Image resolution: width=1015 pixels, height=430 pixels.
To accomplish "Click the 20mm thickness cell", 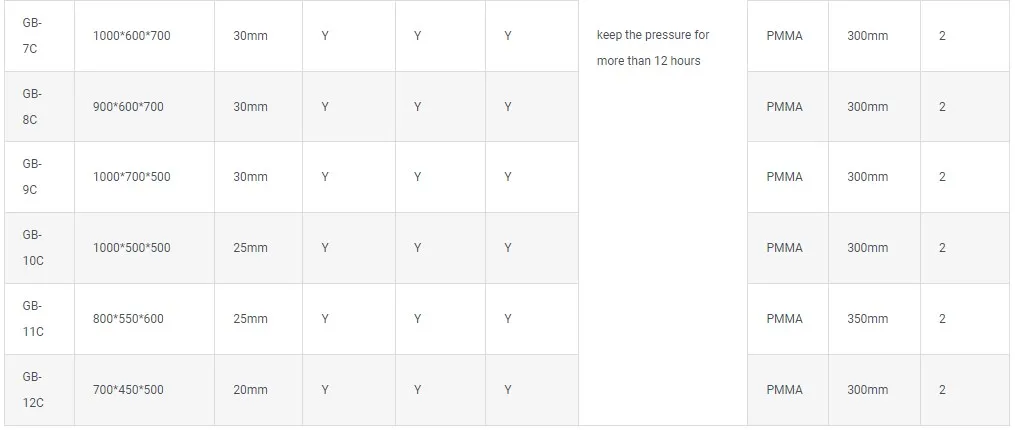I will pos(250,389).
